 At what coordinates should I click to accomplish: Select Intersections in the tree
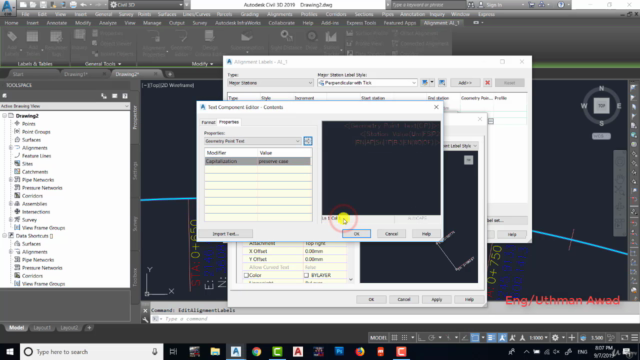tap(36, 212)
